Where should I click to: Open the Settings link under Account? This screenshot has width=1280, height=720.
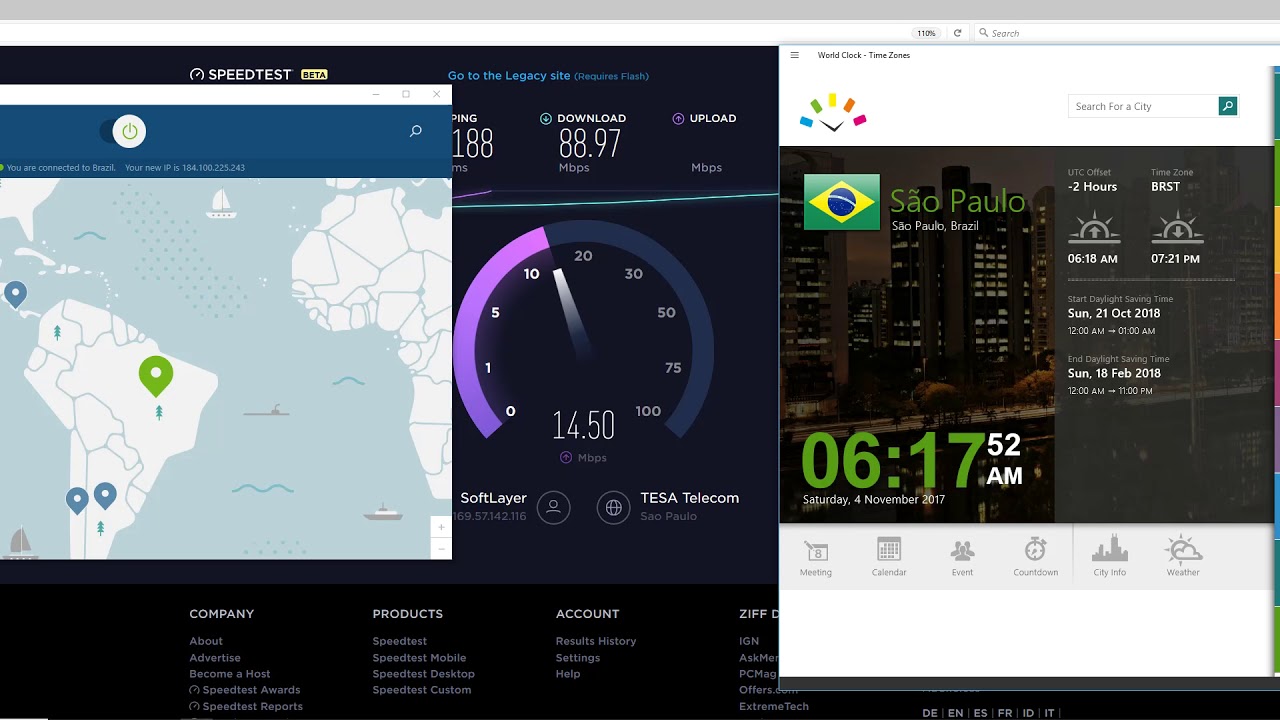(x=578, y=658)
